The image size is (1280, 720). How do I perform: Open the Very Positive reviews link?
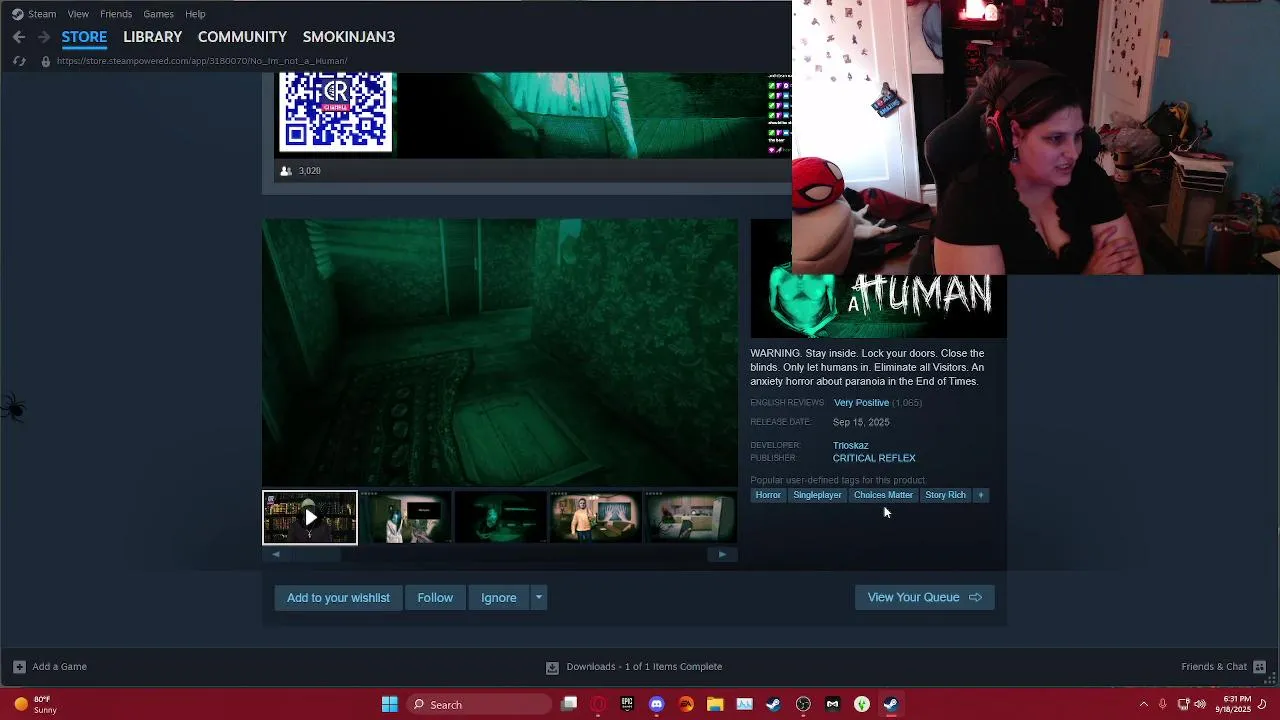(861, 403)
